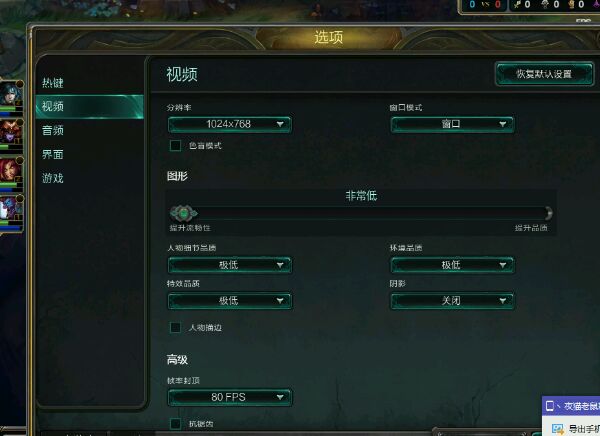Viewport: 600px width, 436px height.
Task: Click the kills score icon in top scoreboard
Action: [518, 5]
